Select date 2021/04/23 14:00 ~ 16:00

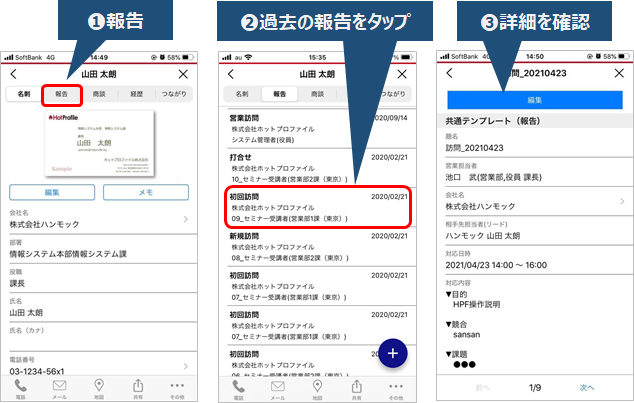(x=496, y=265)
